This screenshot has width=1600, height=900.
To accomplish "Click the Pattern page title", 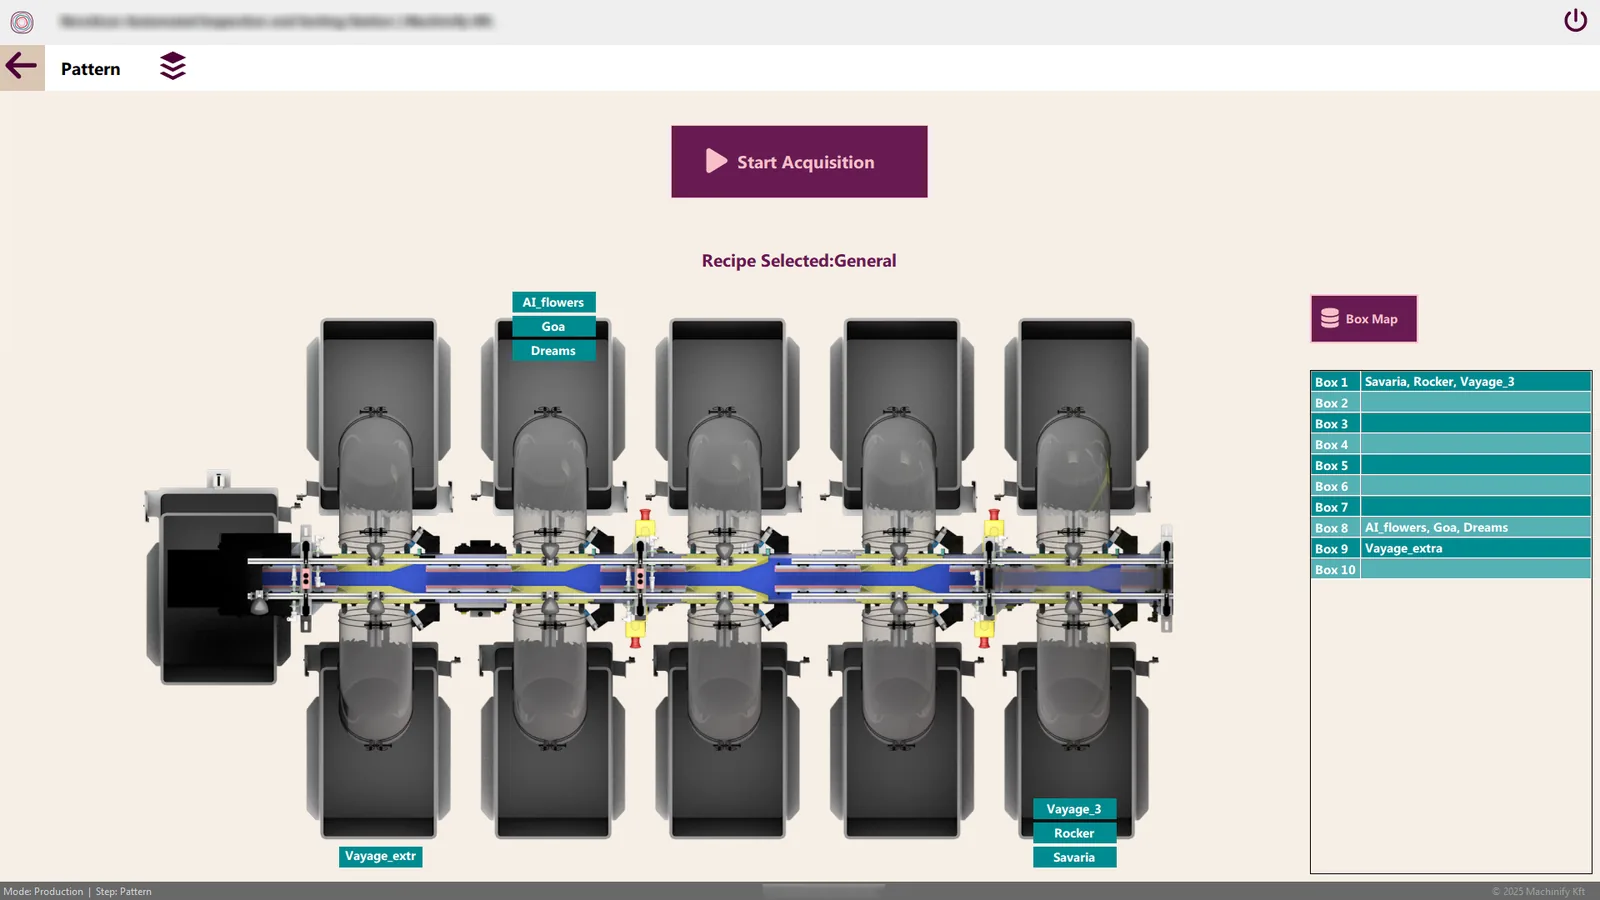I will pyautogui.click(x=91, y=69).
